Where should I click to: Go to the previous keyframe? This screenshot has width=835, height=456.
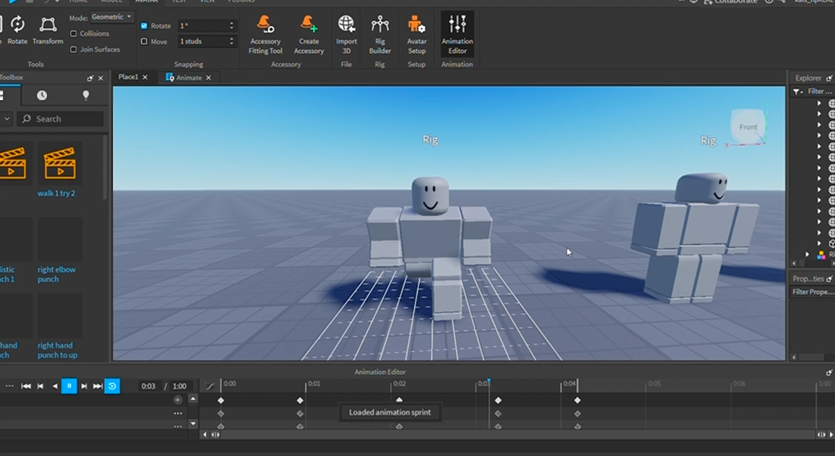(x=40, y=386)
